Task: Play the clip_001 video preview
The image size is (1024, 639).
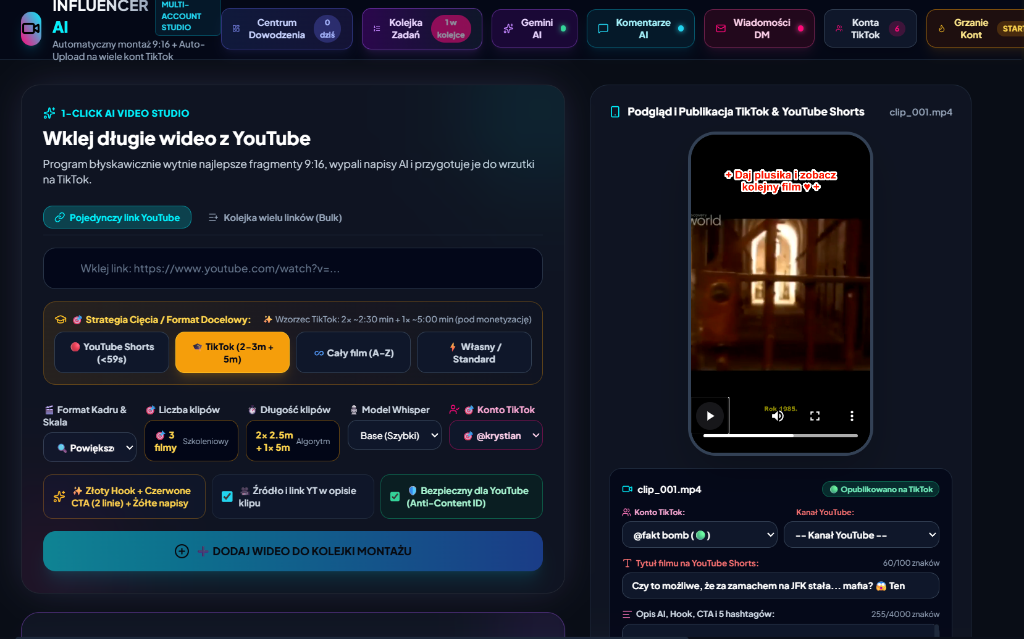Action: (x=710, y=416)
